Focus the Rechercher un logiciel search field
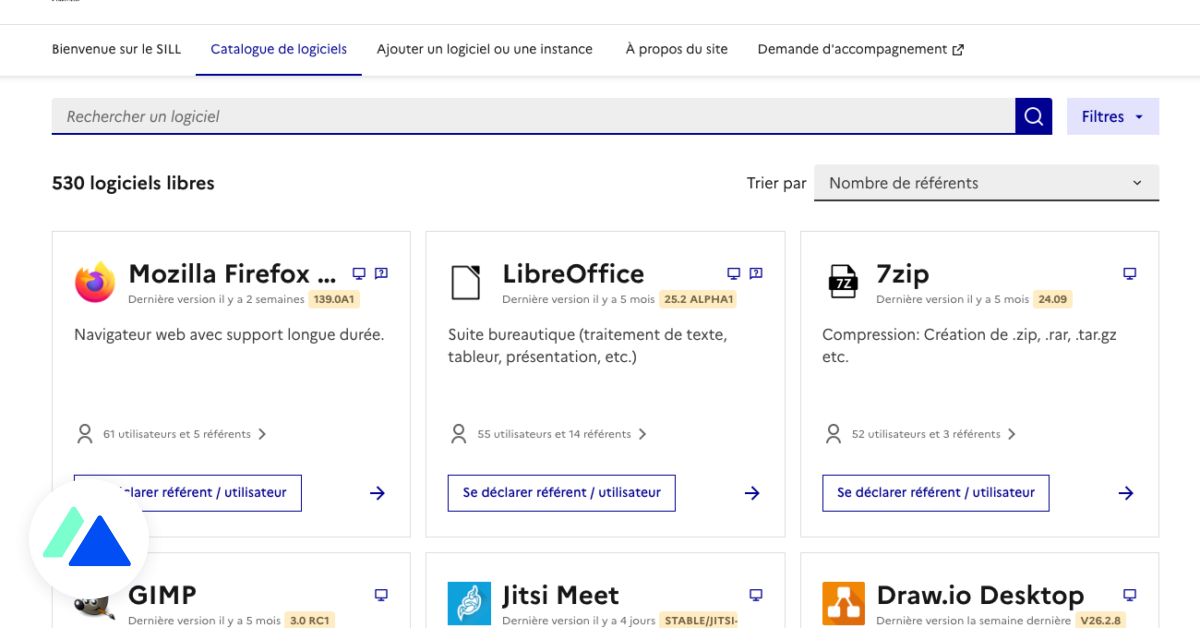This screenshot has height=628, width=1200. click(534, 116)
